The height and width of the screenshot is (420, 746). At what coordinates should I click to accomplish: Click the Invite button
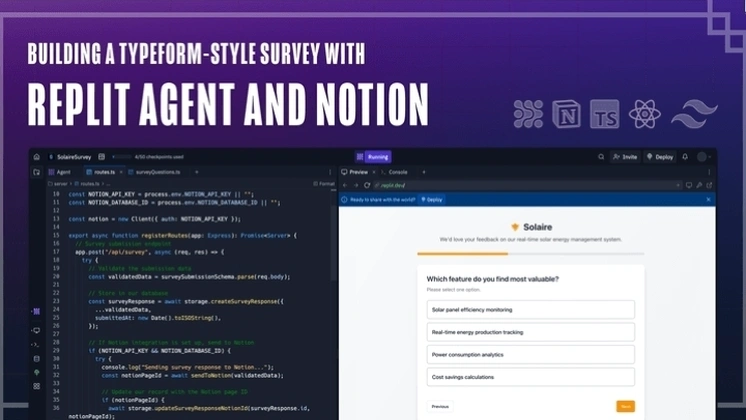pos(625,157)
